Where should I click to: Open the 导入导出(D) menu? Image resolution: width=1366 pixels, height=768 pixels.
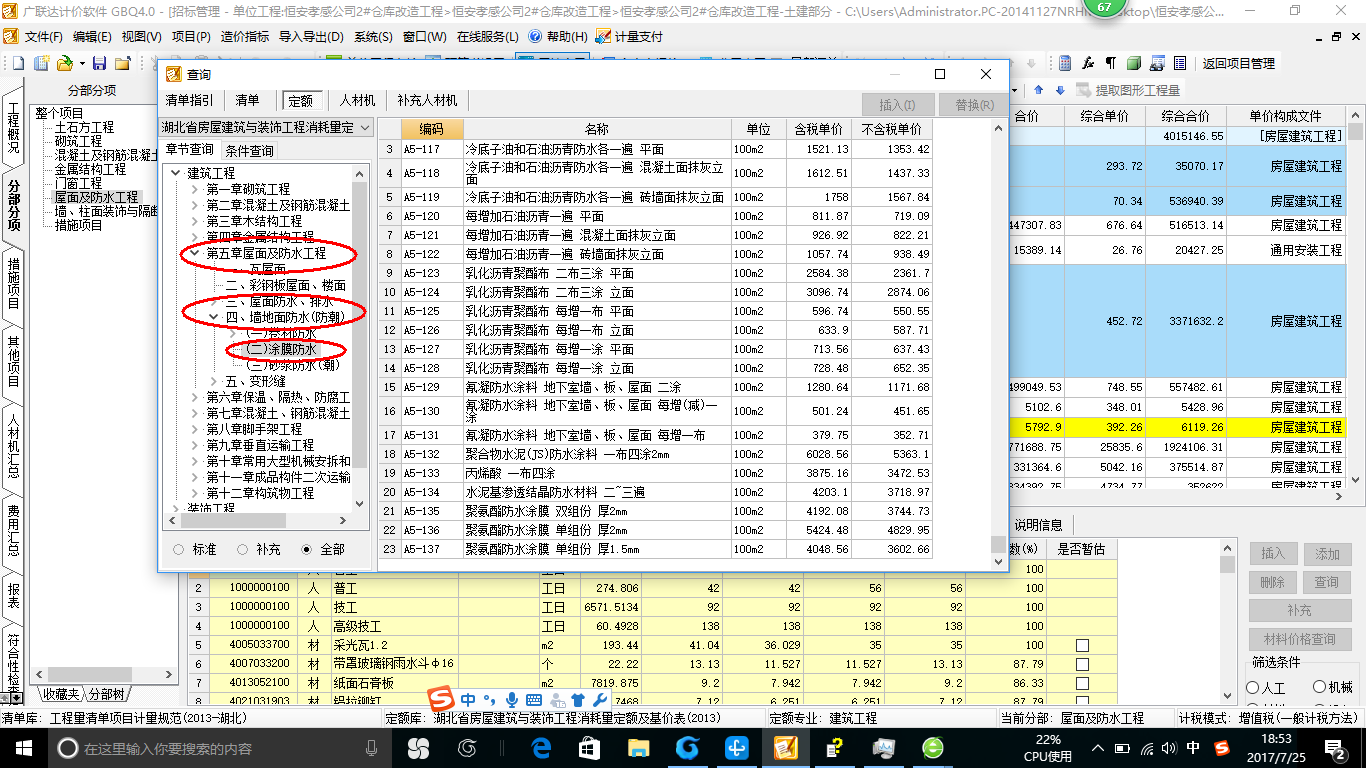(311, 36)
